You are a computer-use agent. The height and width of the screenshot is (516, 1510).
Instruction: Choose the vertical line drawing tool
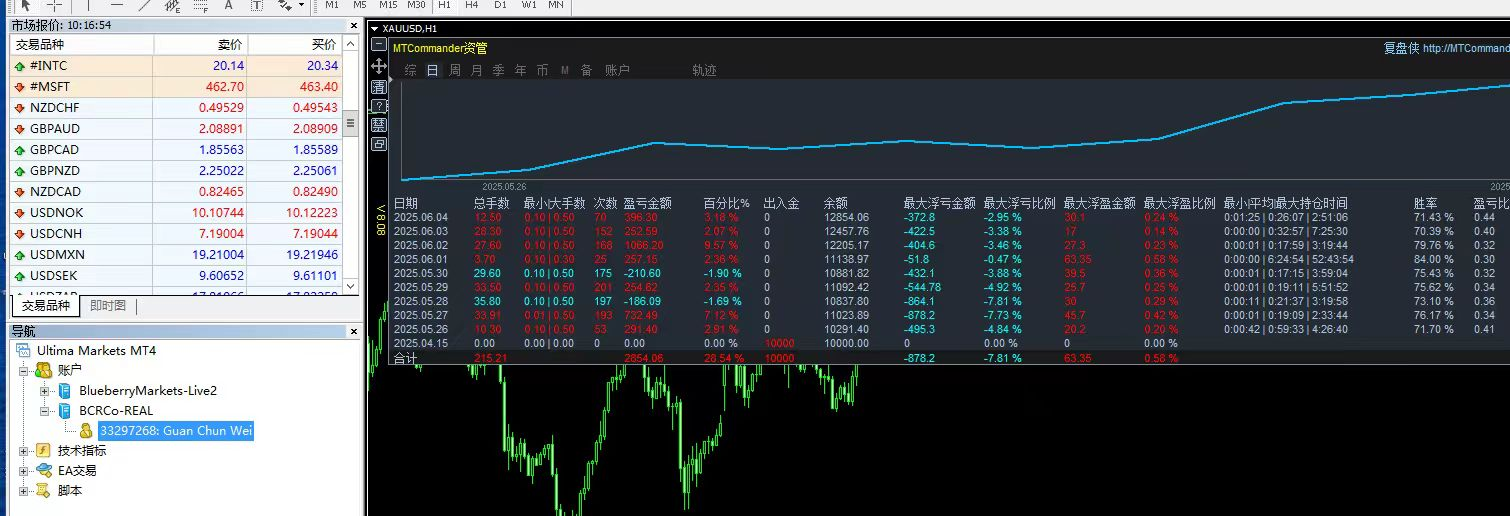(88, 5)
